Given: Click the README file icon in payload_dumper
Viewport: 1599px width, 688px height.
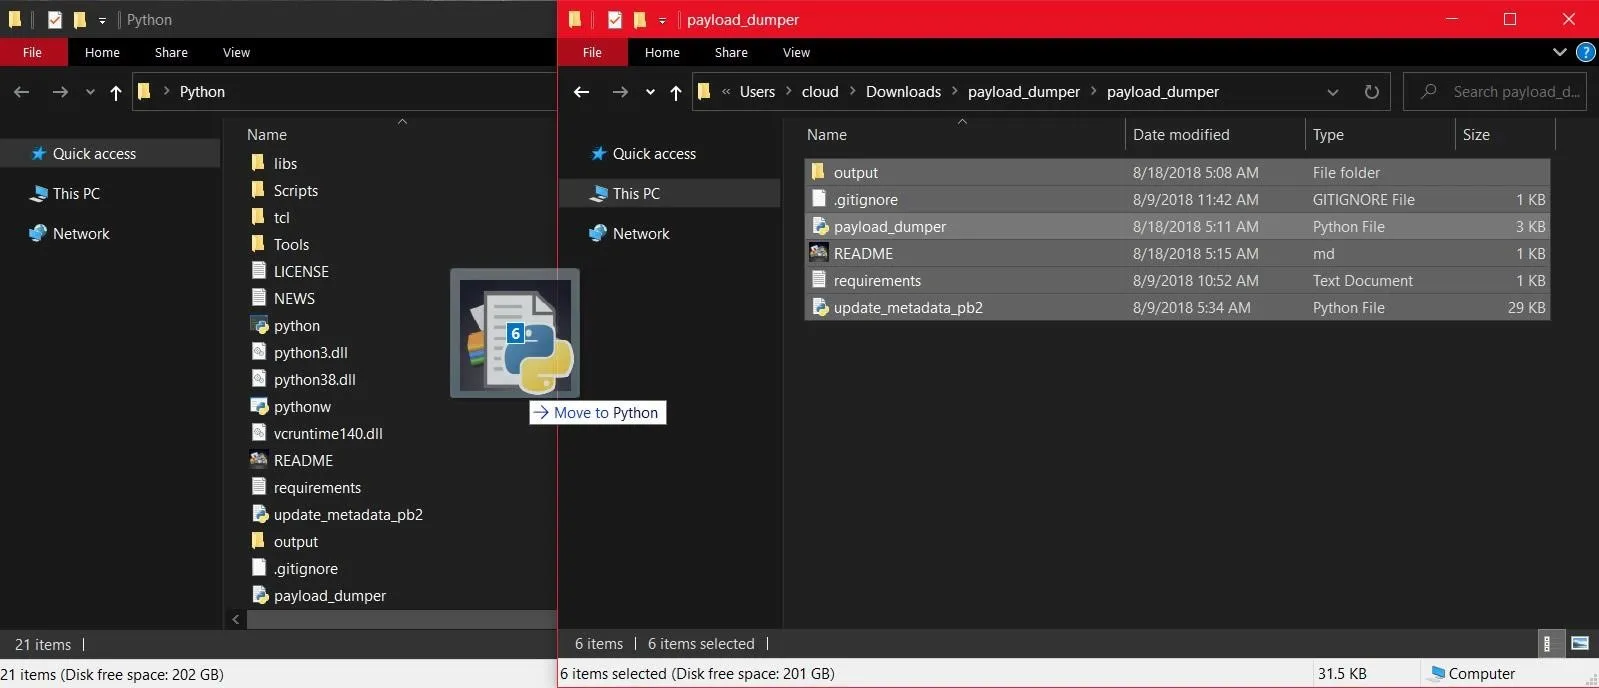Looking at the screenshot, I should coord(819,254).
